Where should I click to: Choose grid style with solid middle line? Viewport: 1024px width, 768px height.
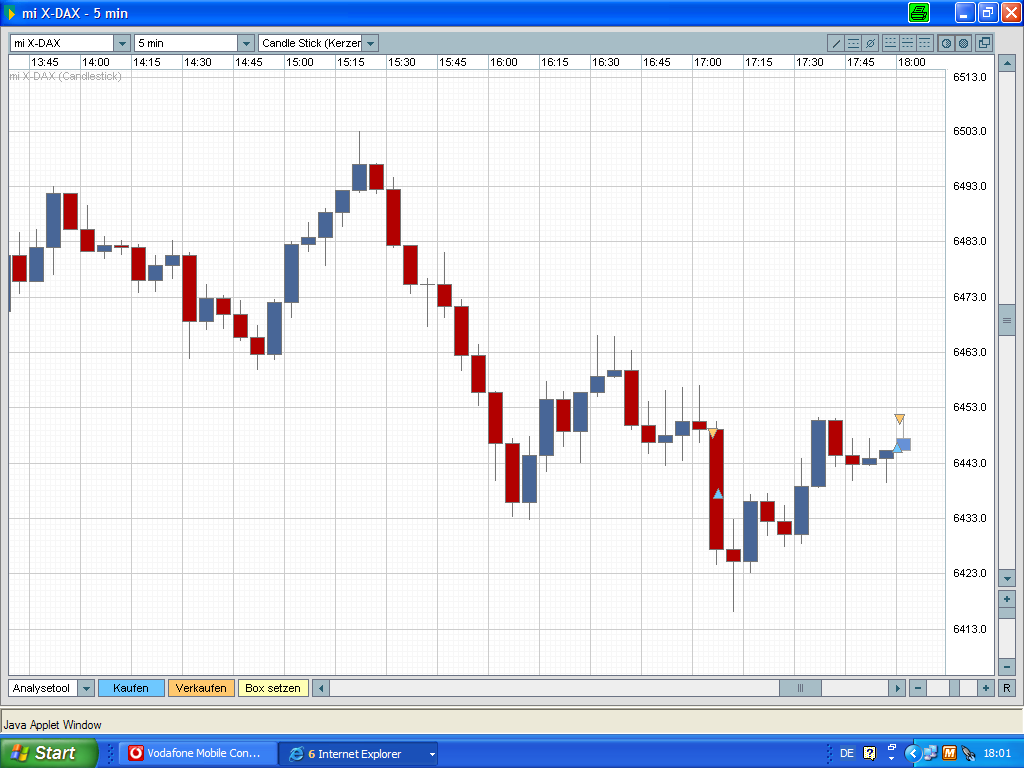click(x=907, y=44)
